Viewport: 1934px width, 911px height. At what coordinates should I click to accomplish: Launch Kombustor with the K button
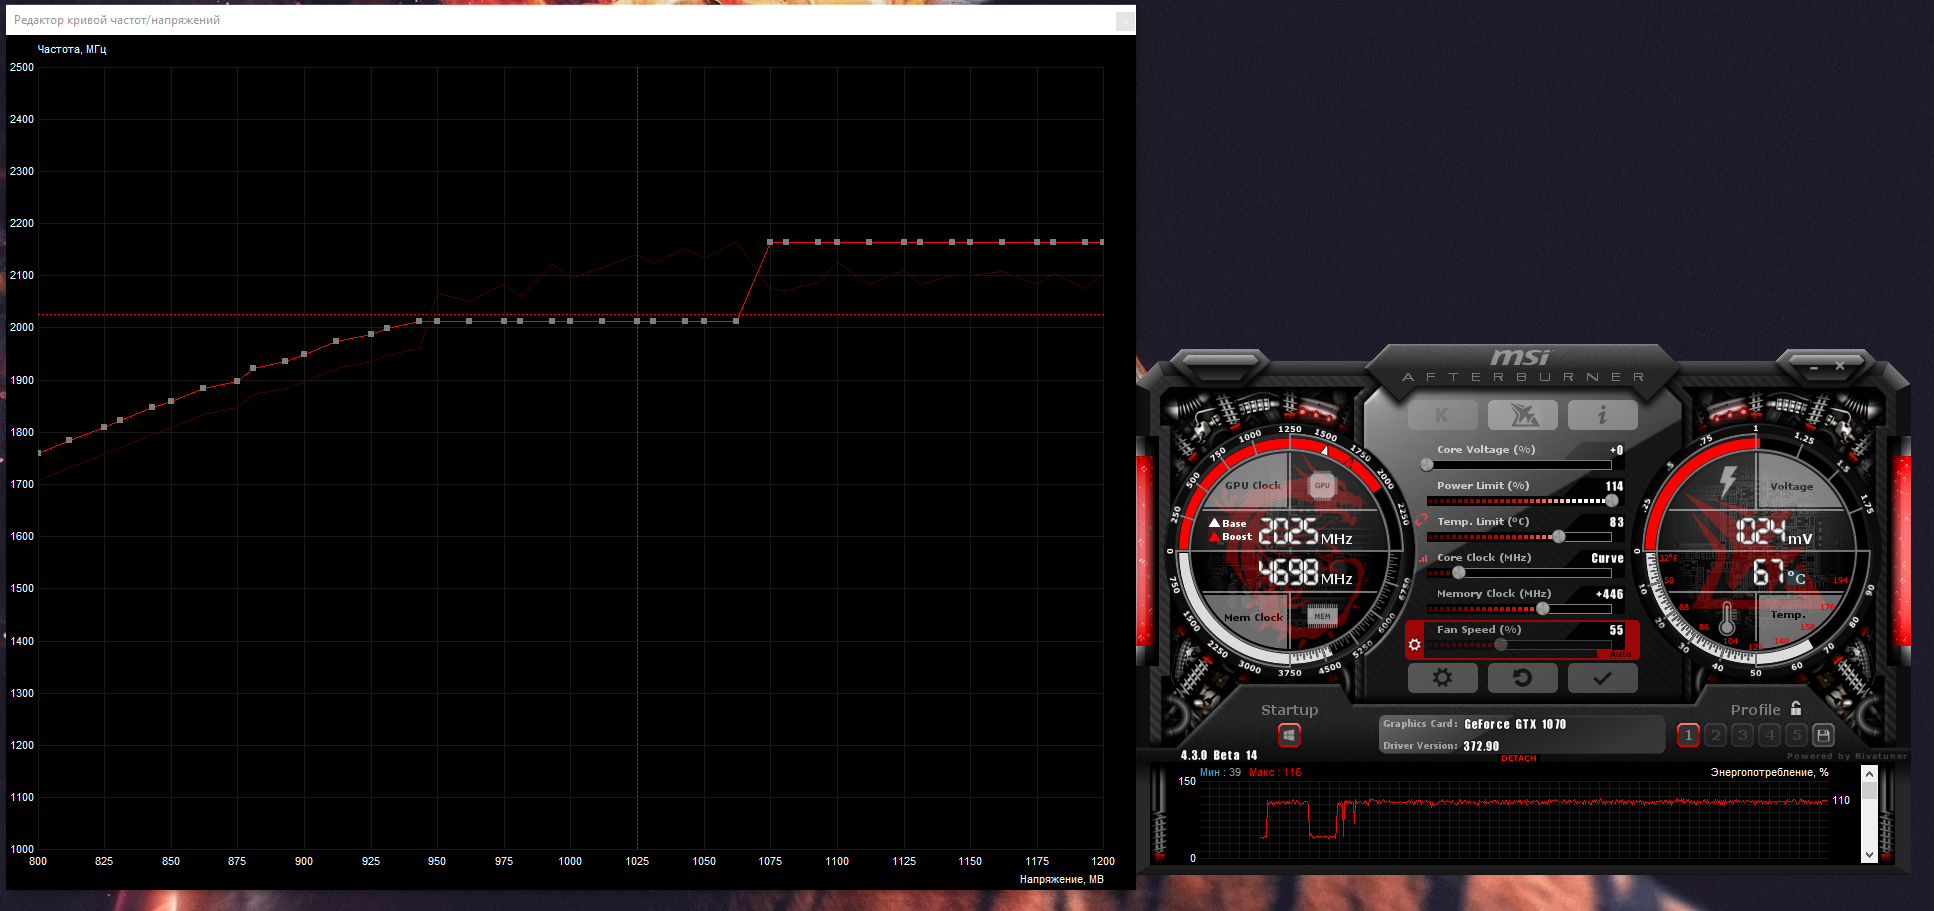(1442, 415)
